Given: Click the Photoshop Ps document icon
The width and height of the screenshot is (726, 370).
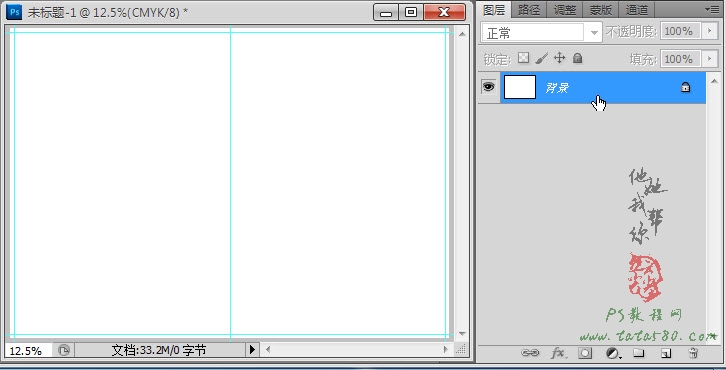Looking at the screenshot, I should pos(14,12).
